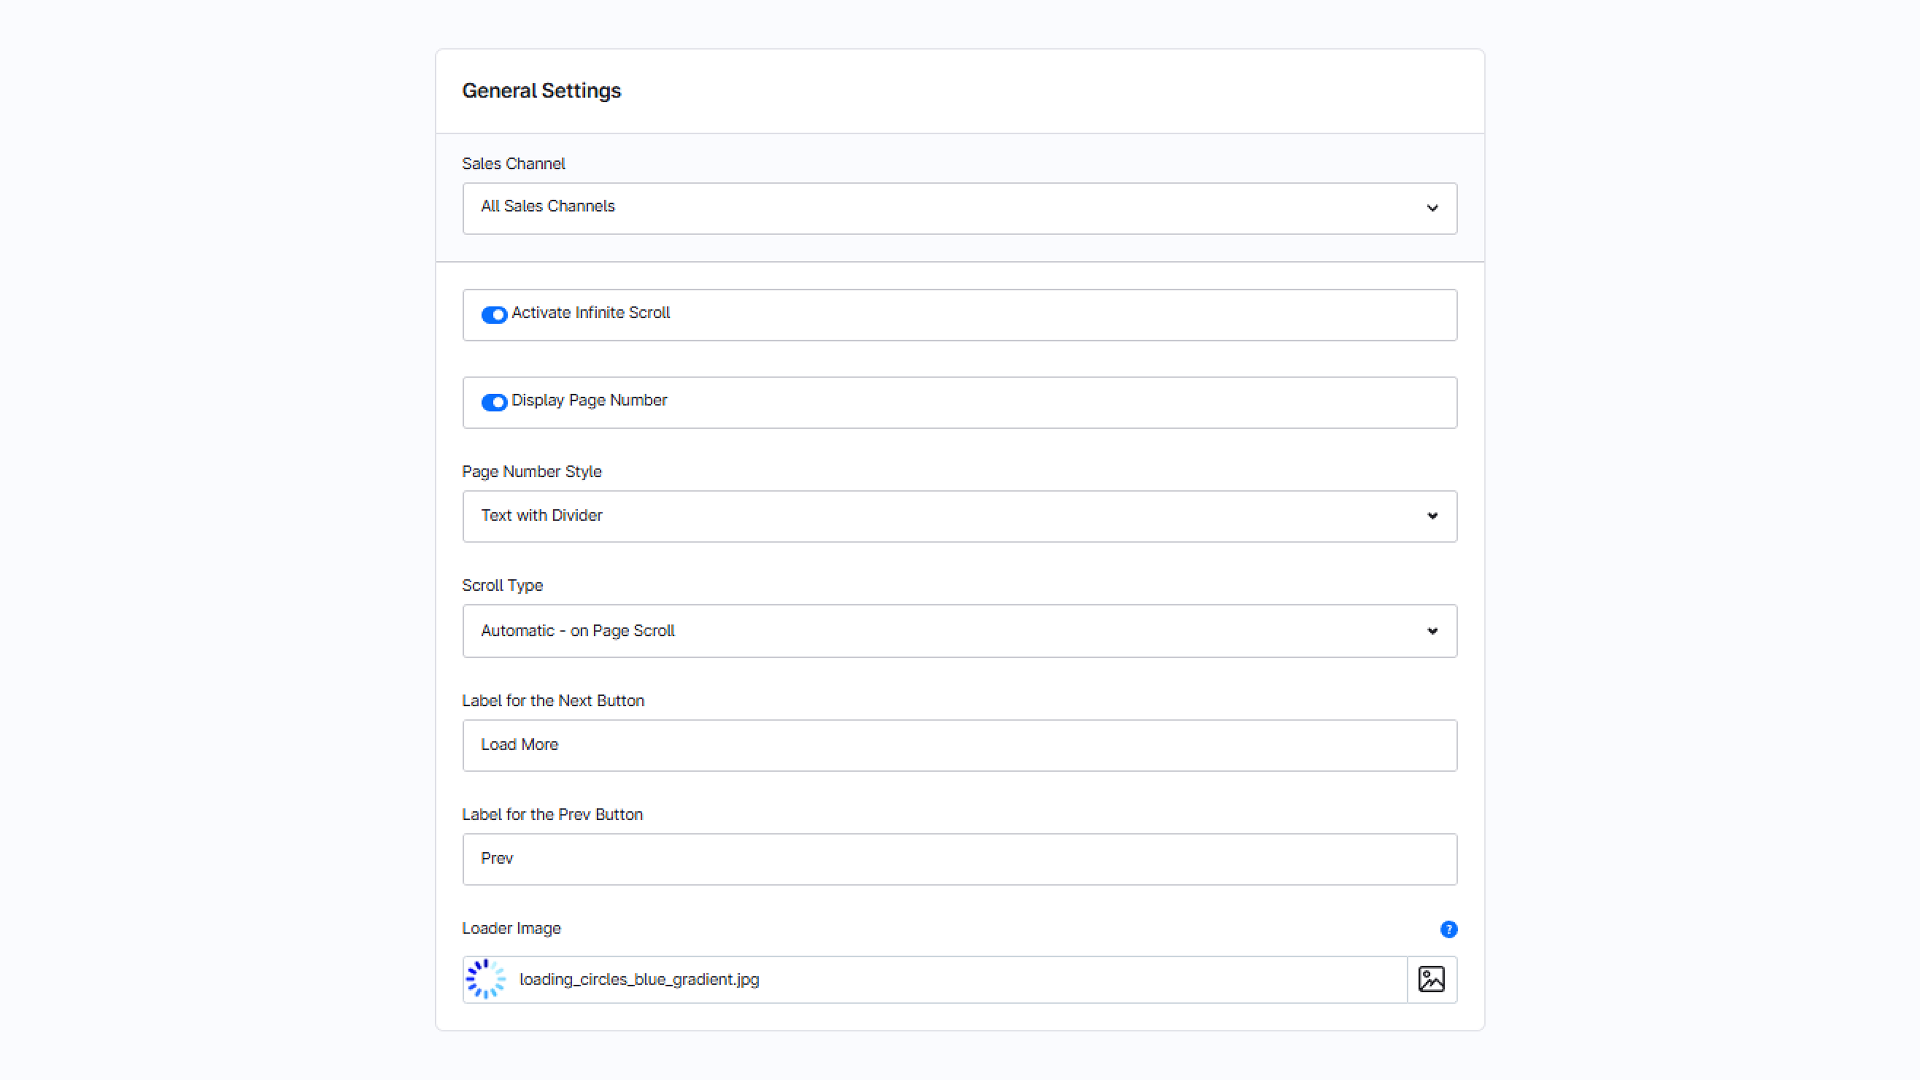The image size is (1920, 1080).
Task: Click the Display Page Number label text
Action: click(x=589, y=401)
